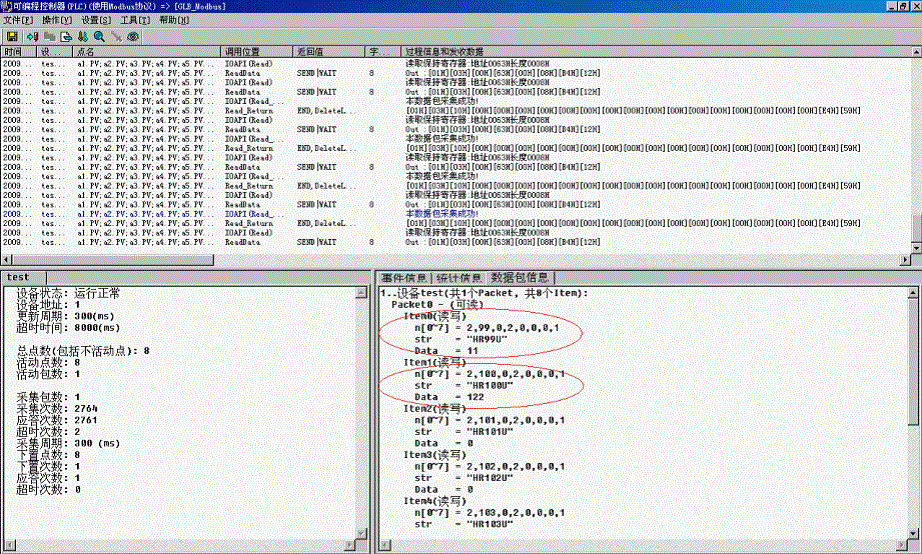Screen dimensions: 922x554
Task: Select the test device tab
Action: click(20, 277)
